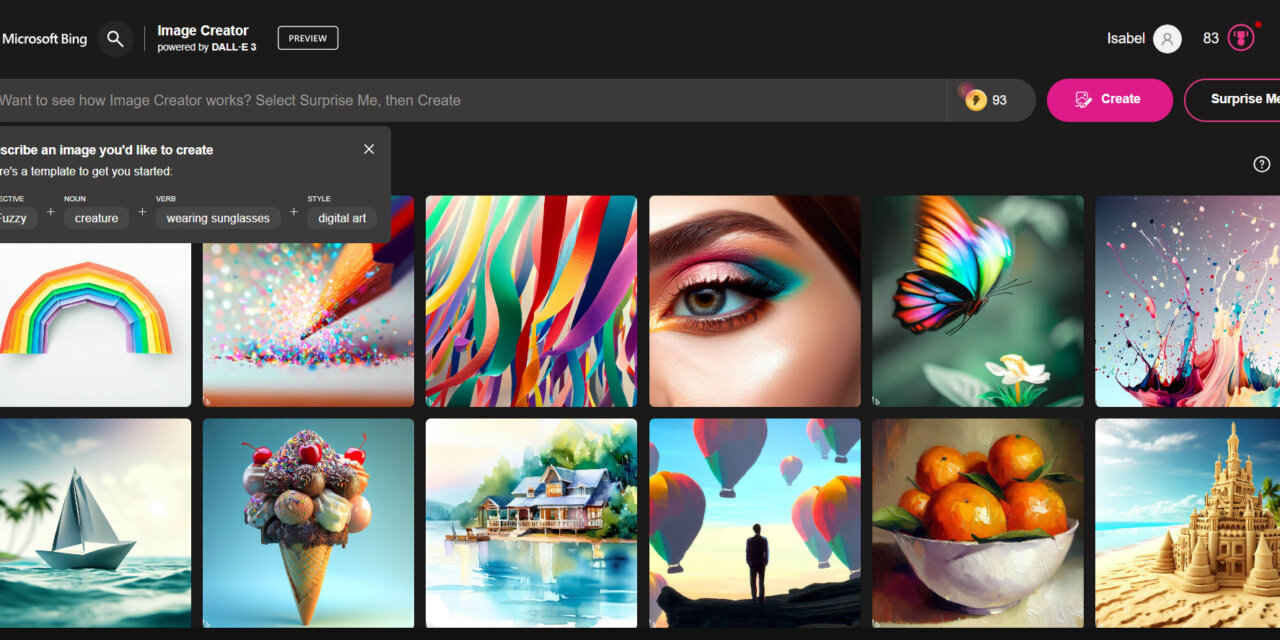This screenshot has width=1280, height=640.
Task: Click the Surprise Me button
Action: (x=1233, y=100)
